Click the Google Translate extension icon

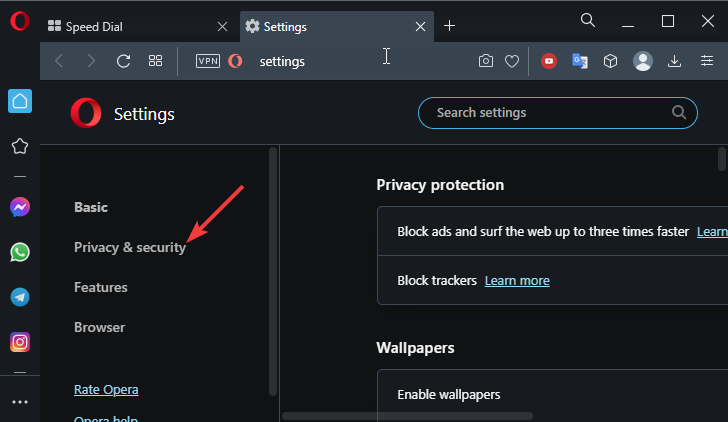[579, 61]
